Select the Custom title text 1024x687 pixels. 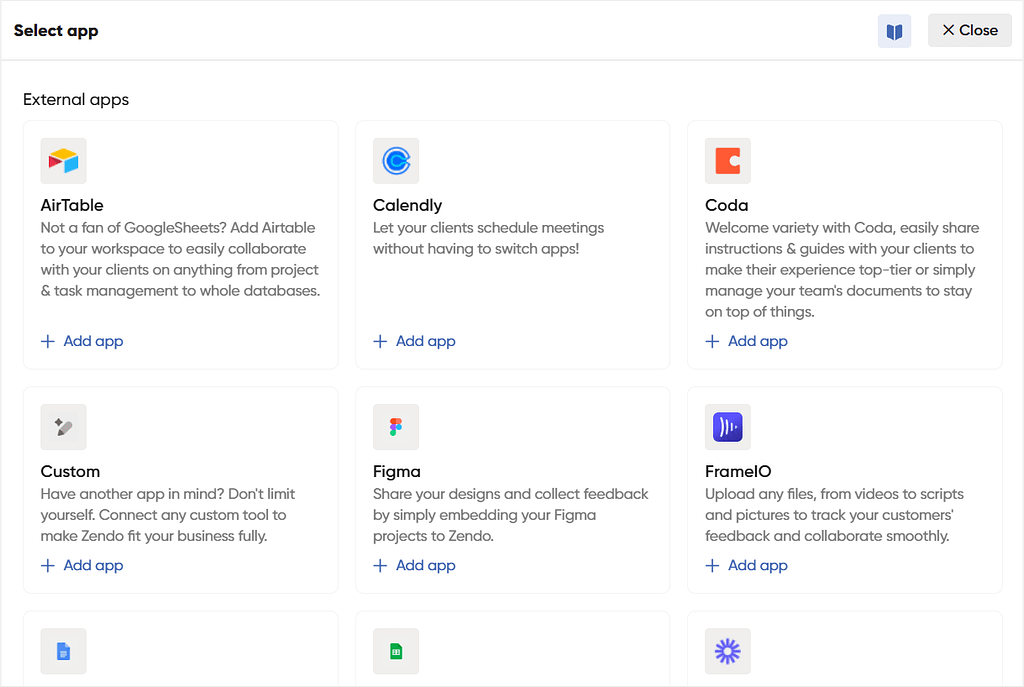point(70,471)
